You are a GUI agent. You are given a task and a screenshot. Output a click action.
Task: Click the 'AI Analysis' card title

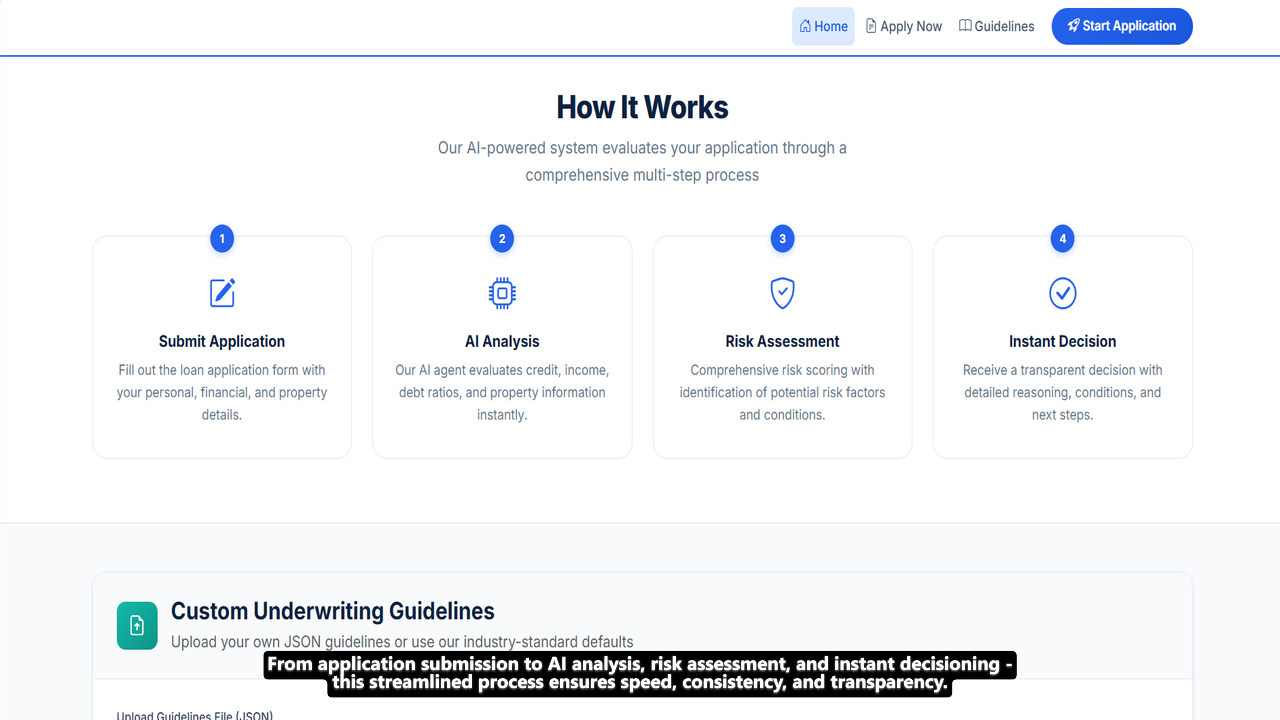(502, 341)
